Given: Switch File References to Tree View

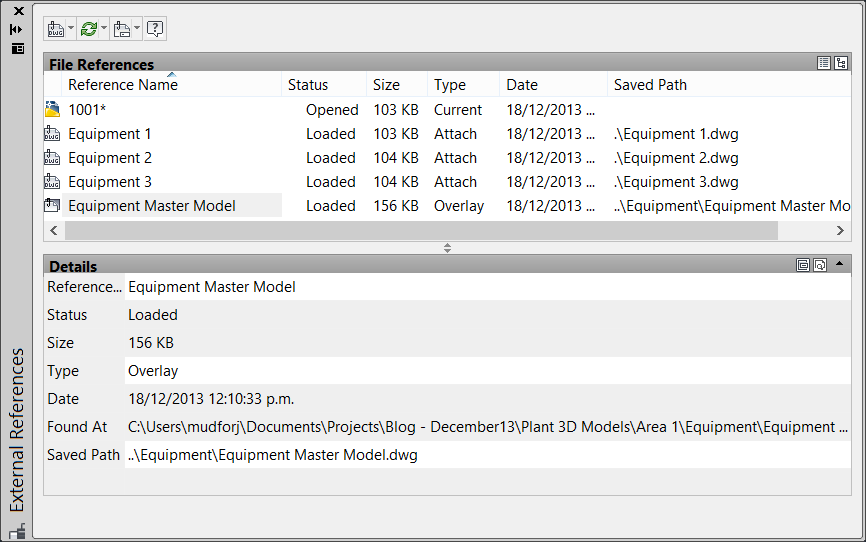Looking at the screenshot, I should point(841,63).
